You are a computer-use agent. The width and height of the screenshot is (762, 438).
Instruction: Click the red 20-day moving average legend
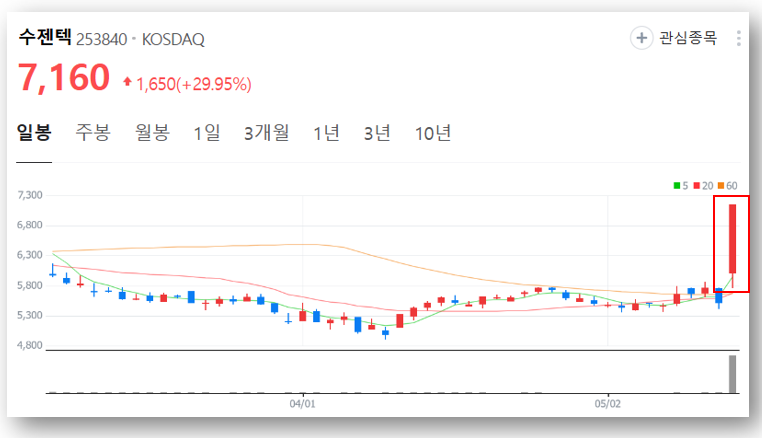click(703, 186)
